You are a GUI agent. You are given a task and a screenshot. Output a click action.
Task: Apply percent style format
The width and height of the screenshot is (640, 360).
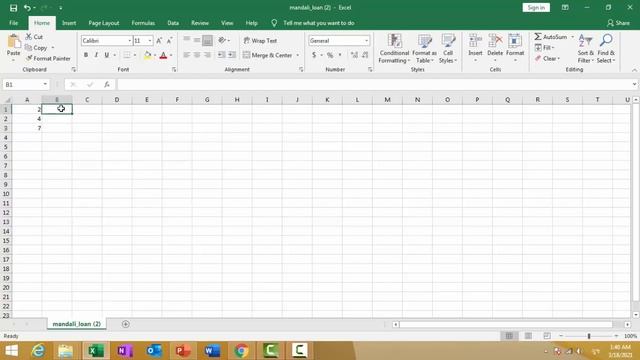[x=330, y=55]
